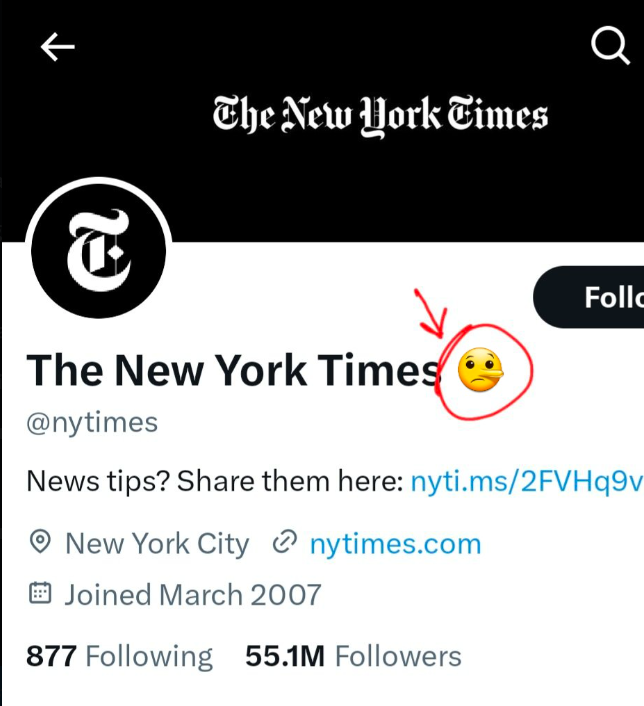644x706 pixels.
Task: Click the chain link icon
Action: coord(286,543)
